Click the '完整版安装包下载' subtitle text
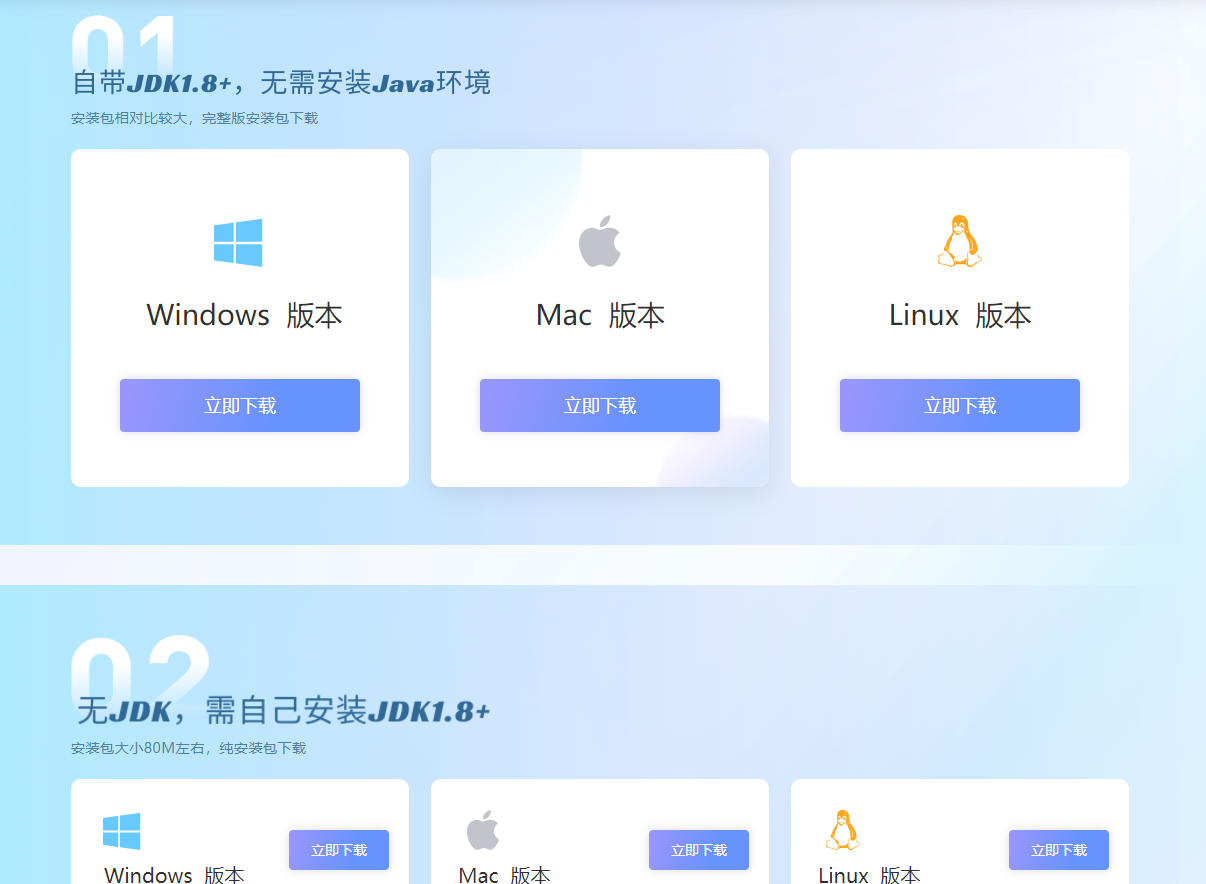The image size is (1206, 884). (x=260, y=118)
